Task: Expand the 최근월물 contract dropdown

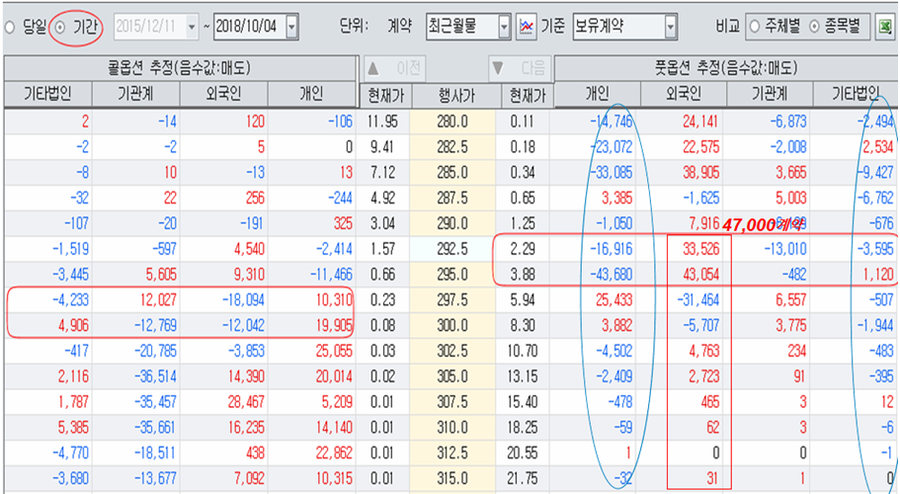Action: click(x=503, y=27)
